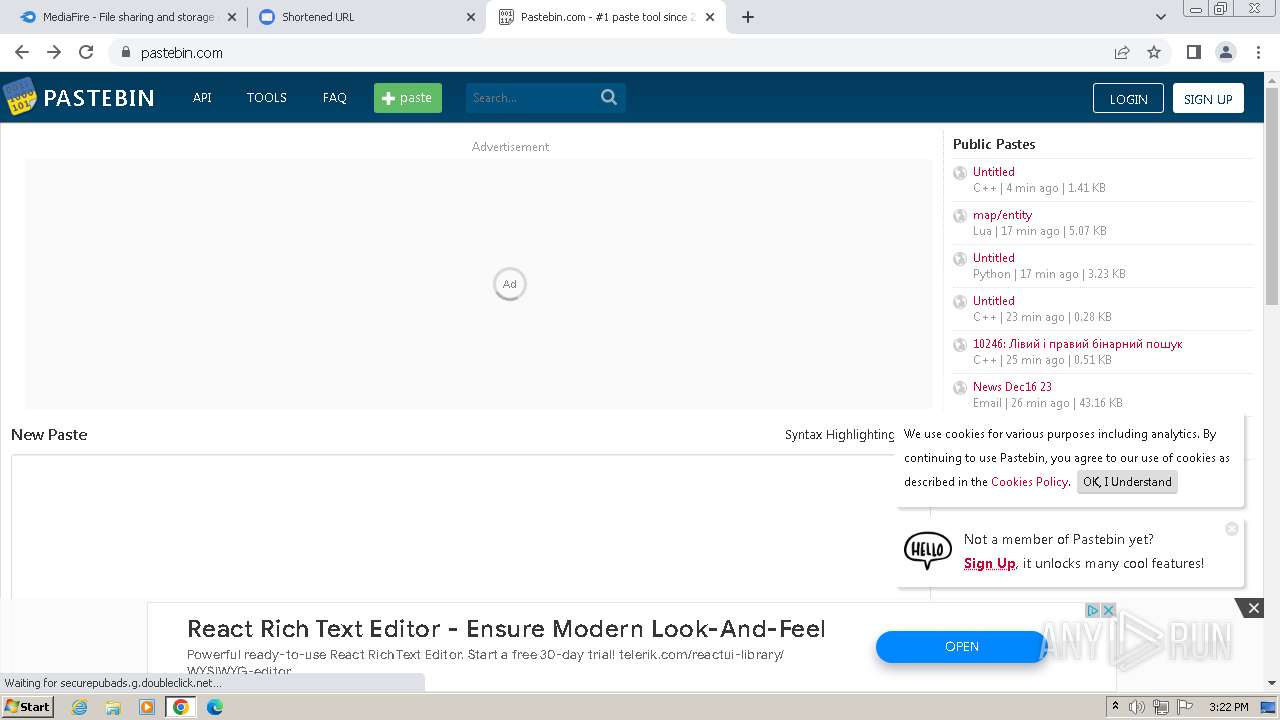Open the Windows Start menu
1280x720 pixels.
(x=27, y=707)
